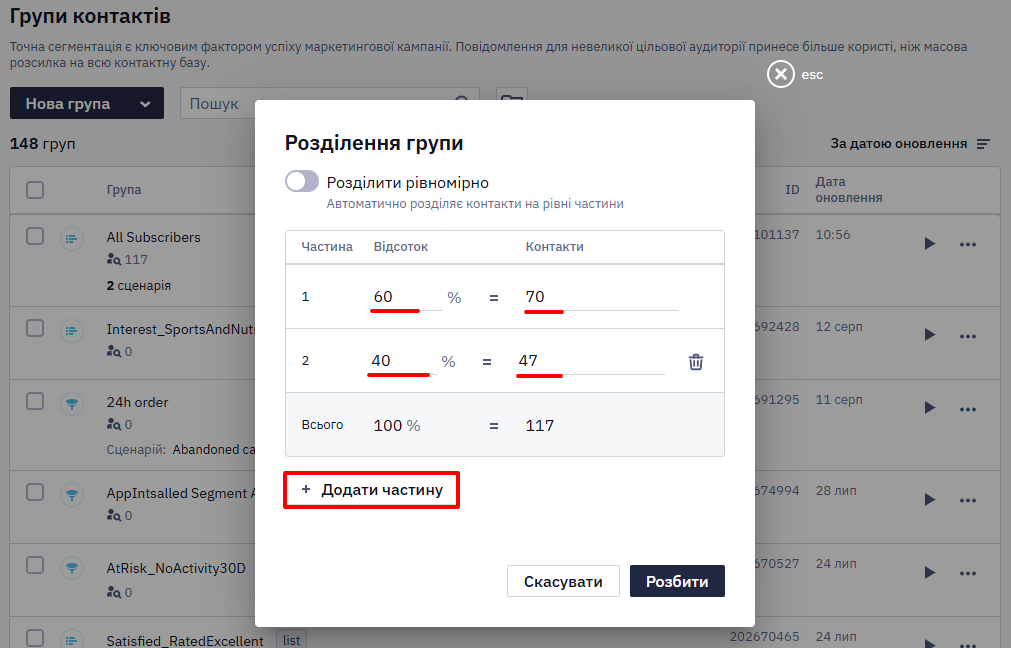Open the AtRisk_NoActivity30D group
Screen dimensions: 1011x648
point(176,568)
